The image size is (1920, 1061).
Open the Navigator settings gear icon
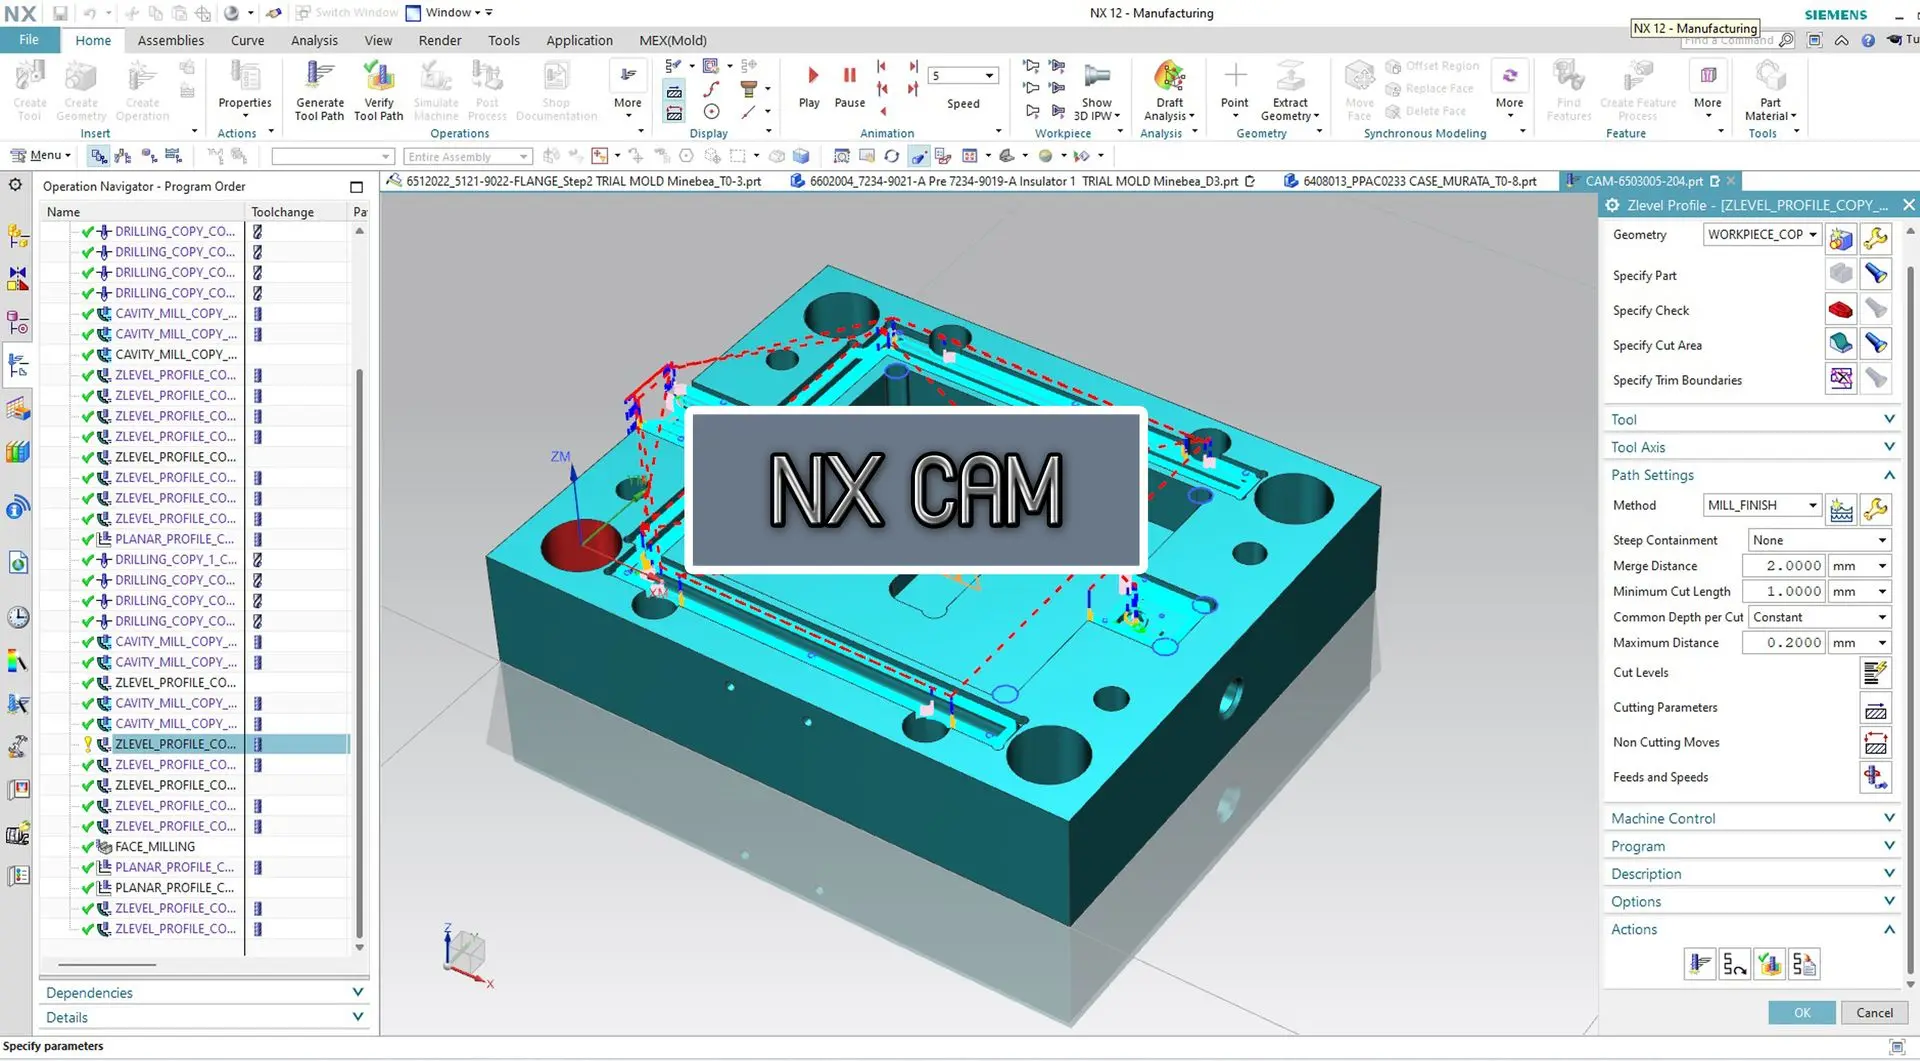click(15, 185)
